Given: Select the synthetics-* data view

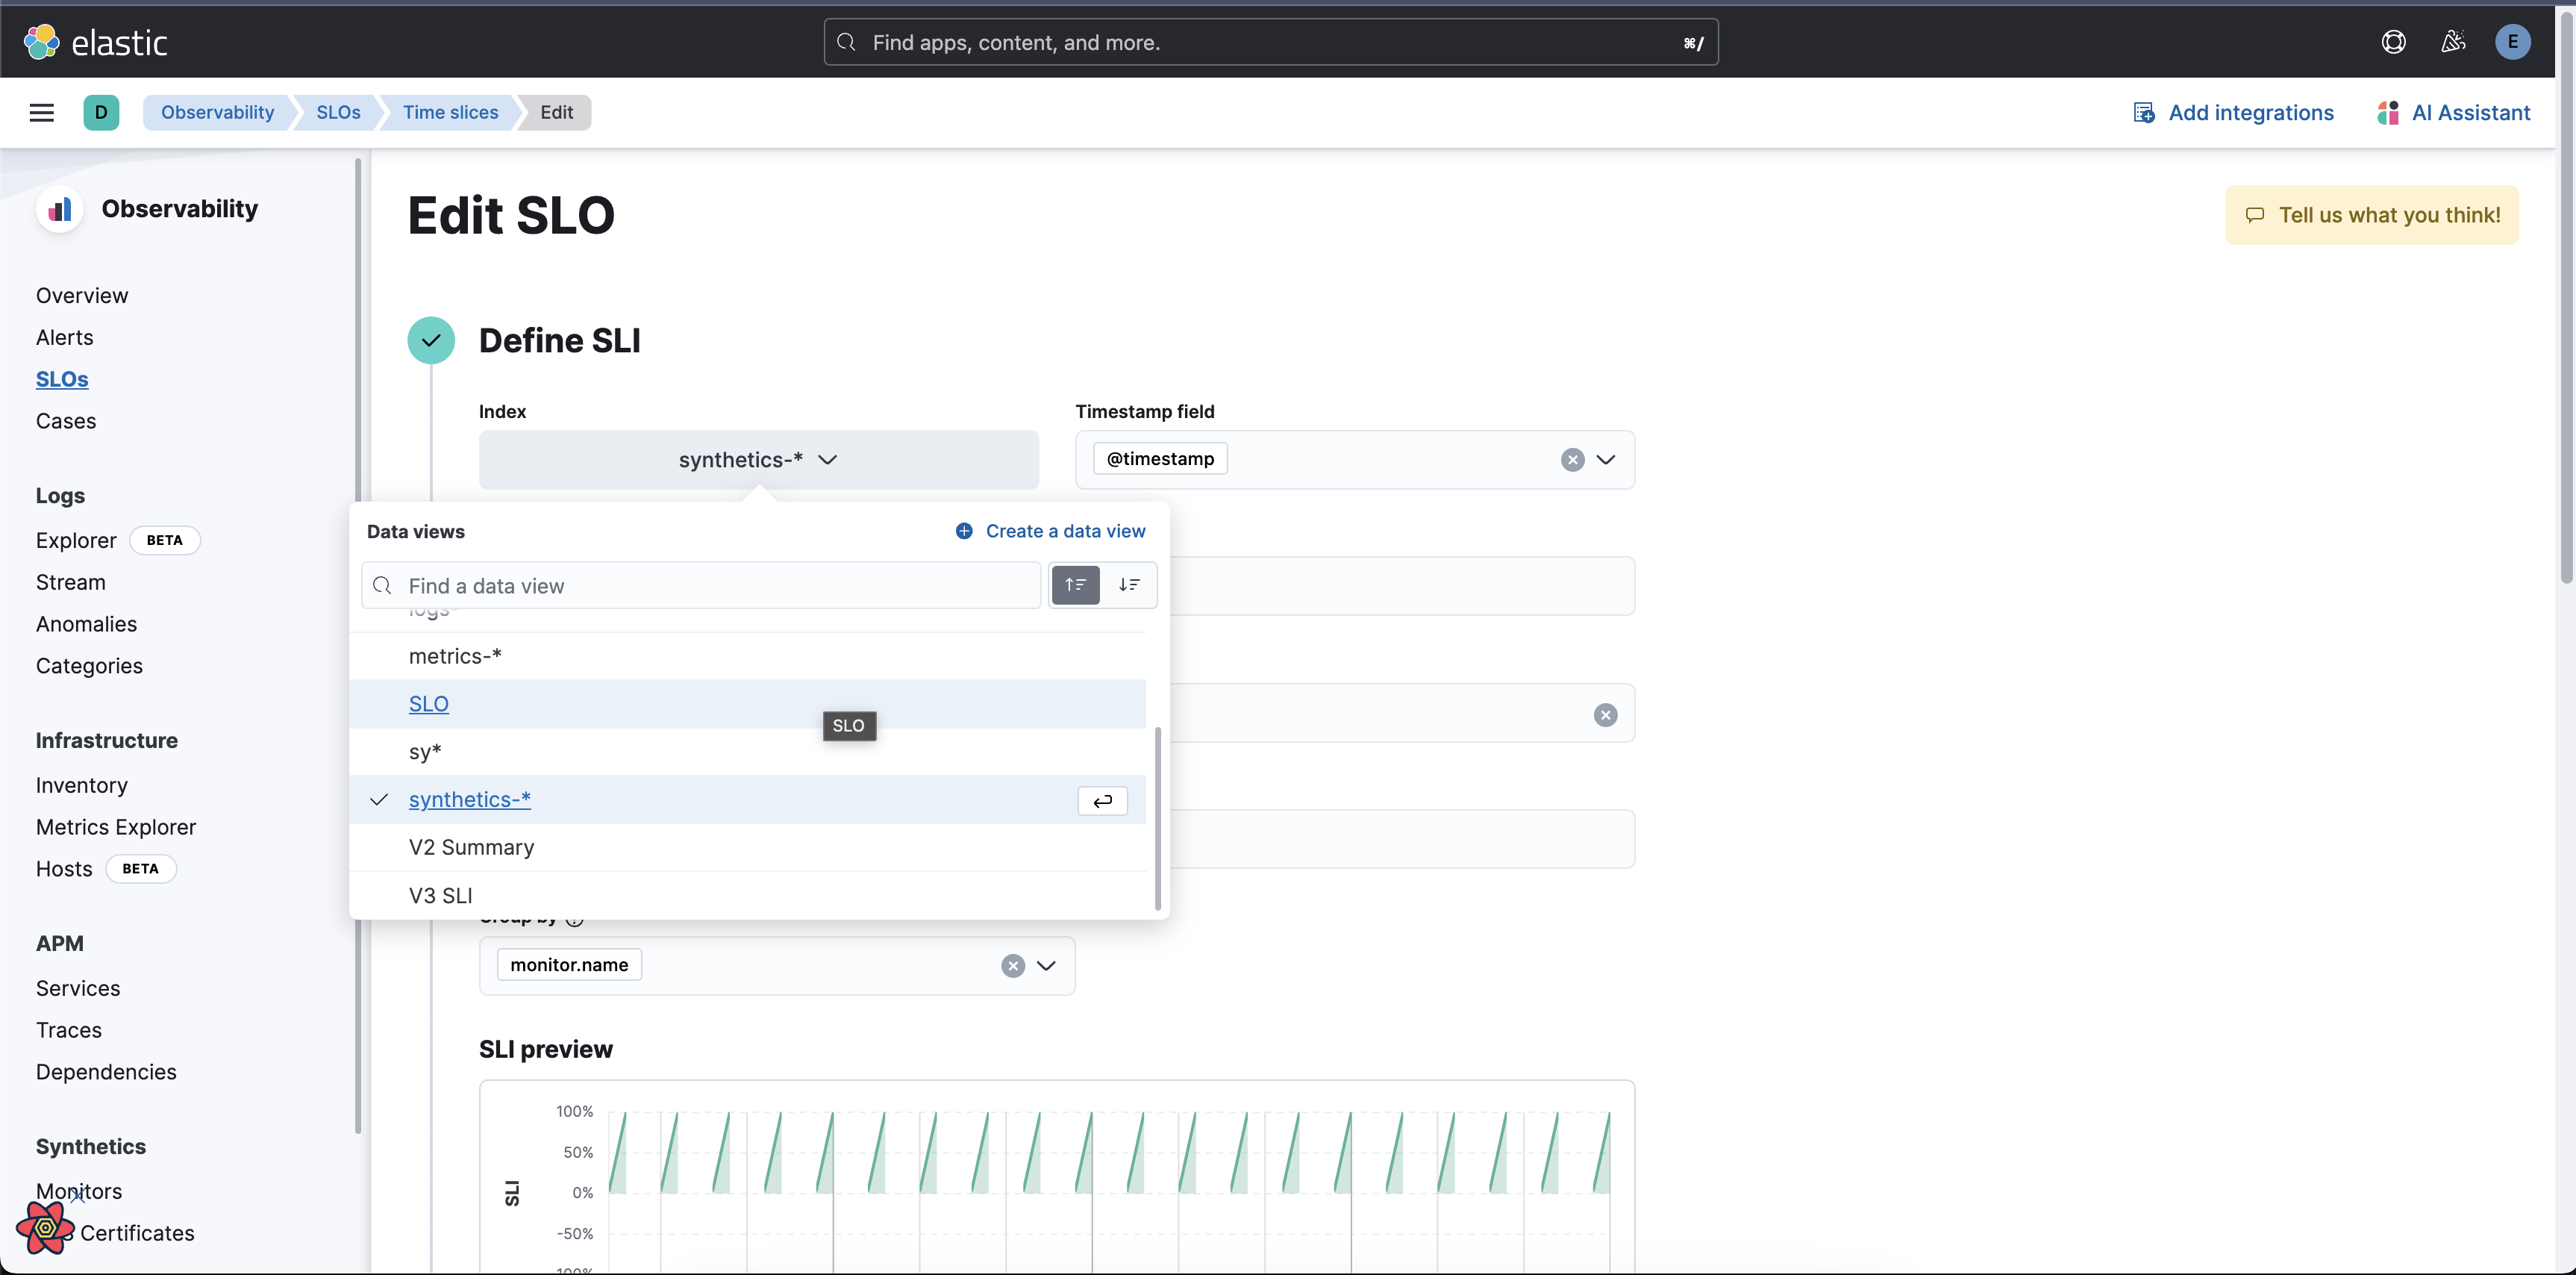Looking at the screenshot, I should 747,800.
